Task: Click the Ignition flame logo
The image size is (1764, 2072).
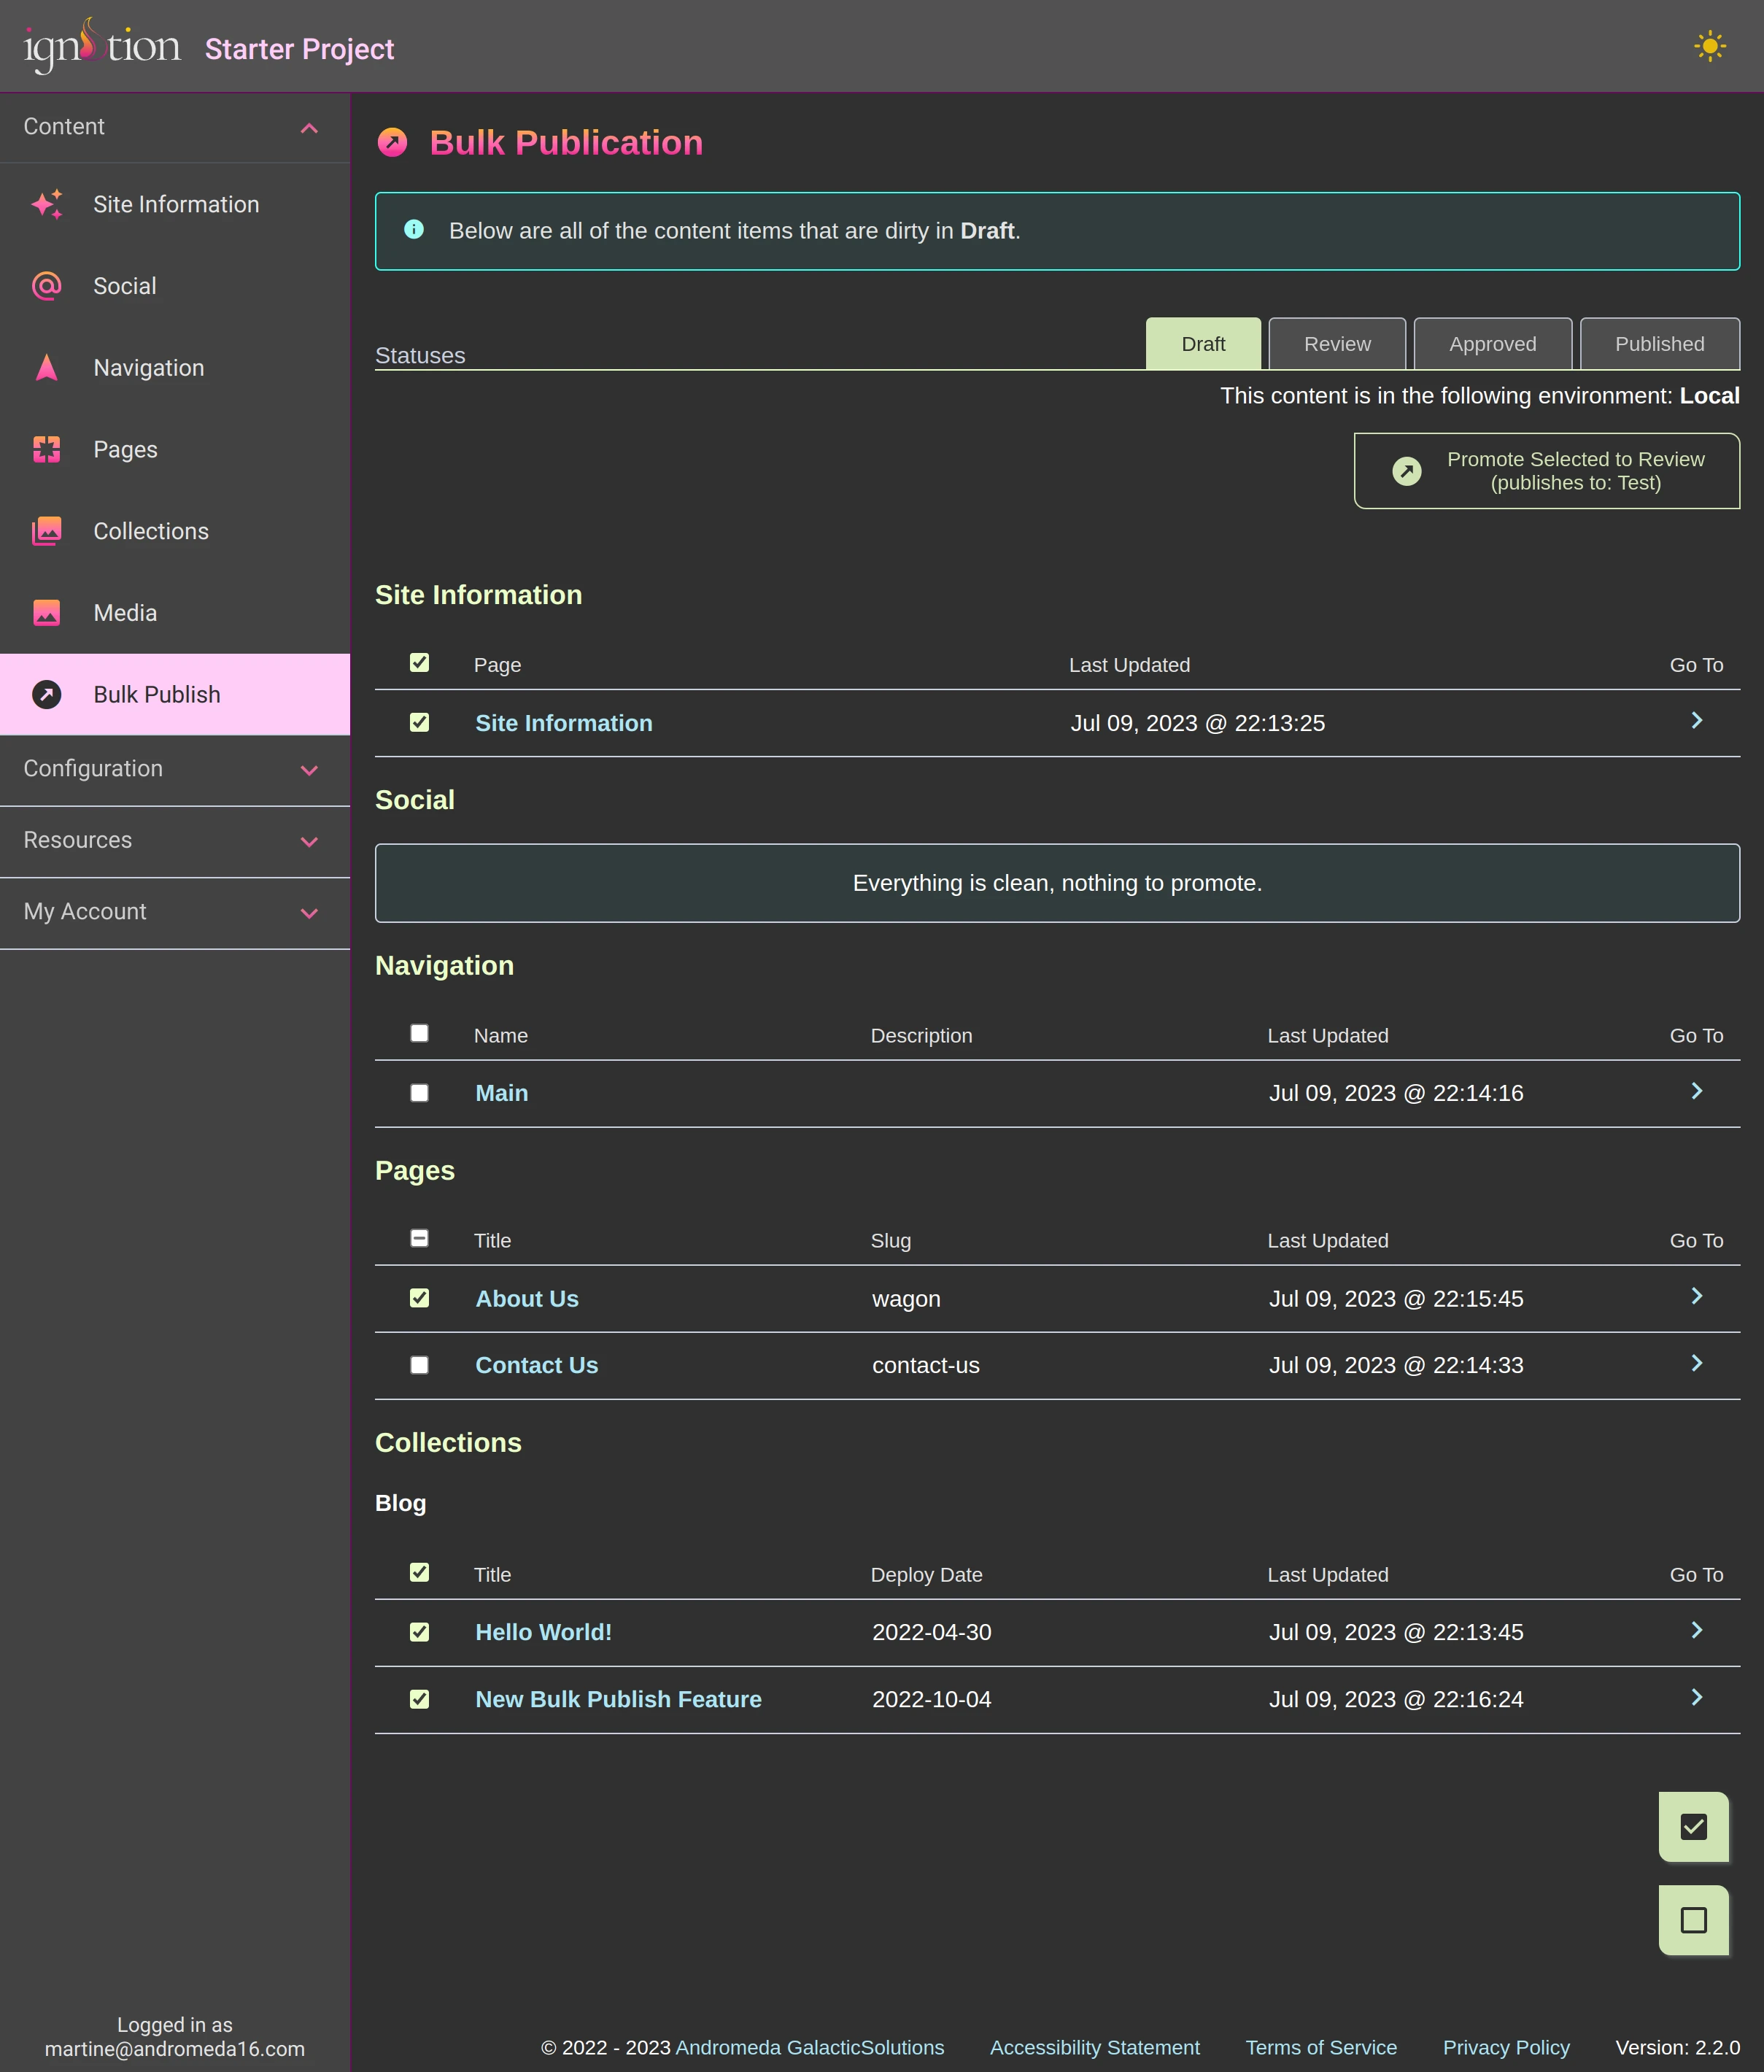Action: pos(102,45)
